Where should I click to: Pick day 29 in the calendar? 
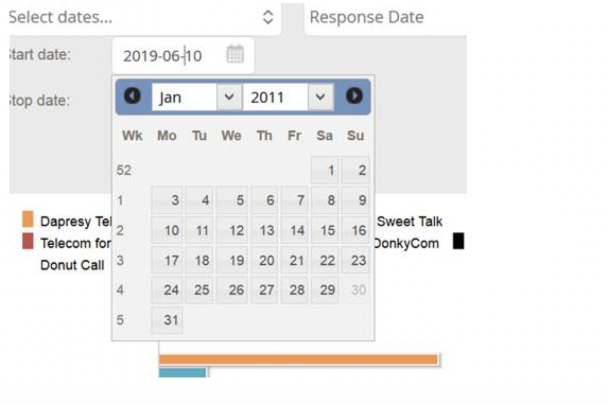click(x=325, y=290)
